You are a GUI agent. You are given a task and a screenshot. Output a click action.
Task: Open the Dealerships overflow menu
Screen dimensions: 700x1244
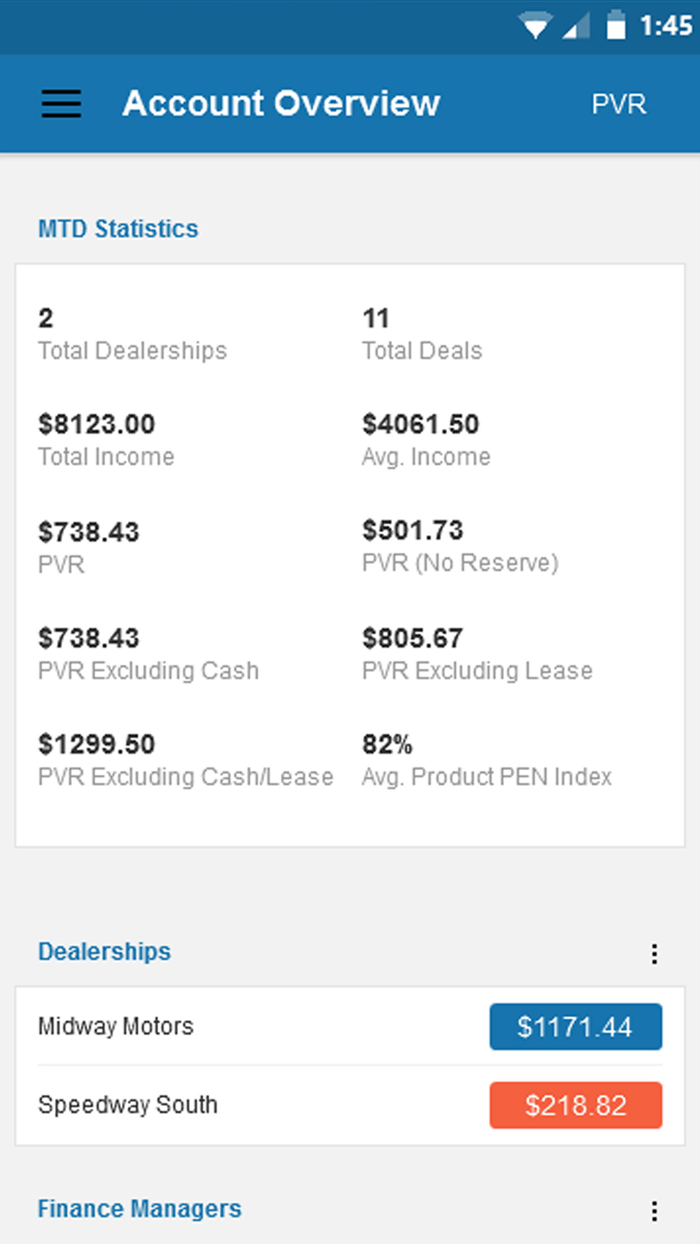(655, 953)
